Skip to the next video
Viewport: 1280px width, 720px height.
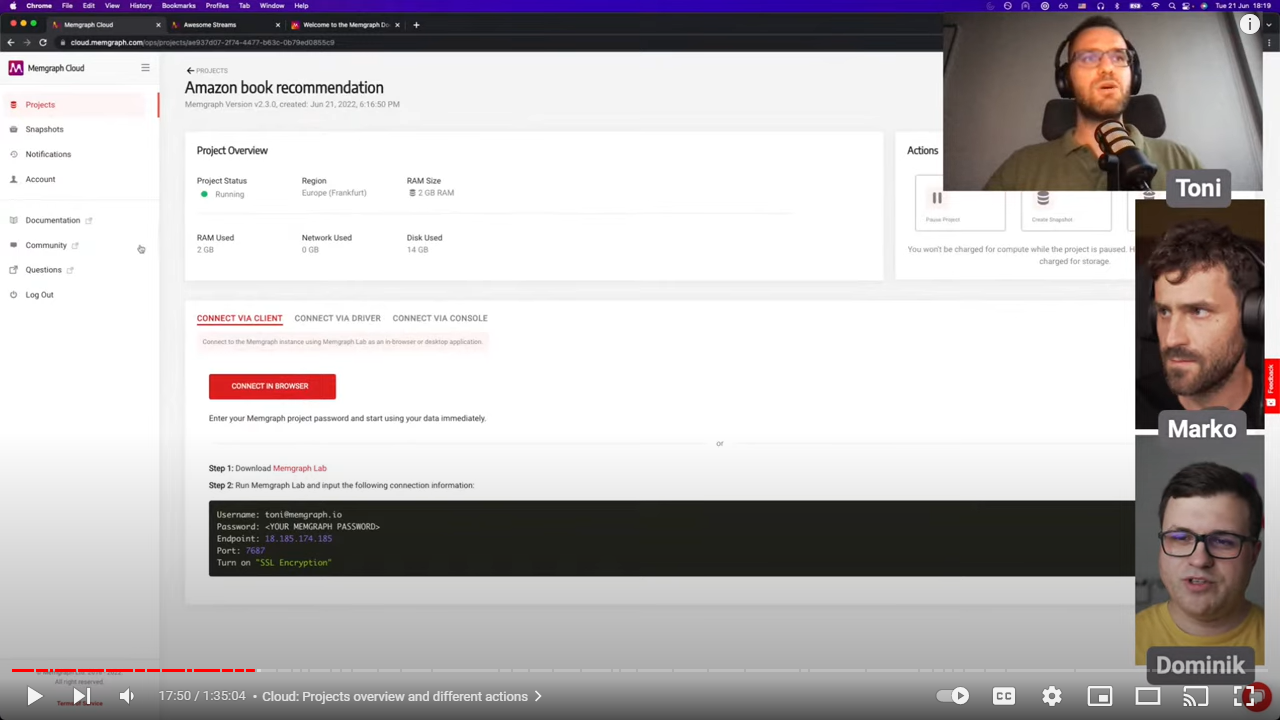click(x=82, y=696)
